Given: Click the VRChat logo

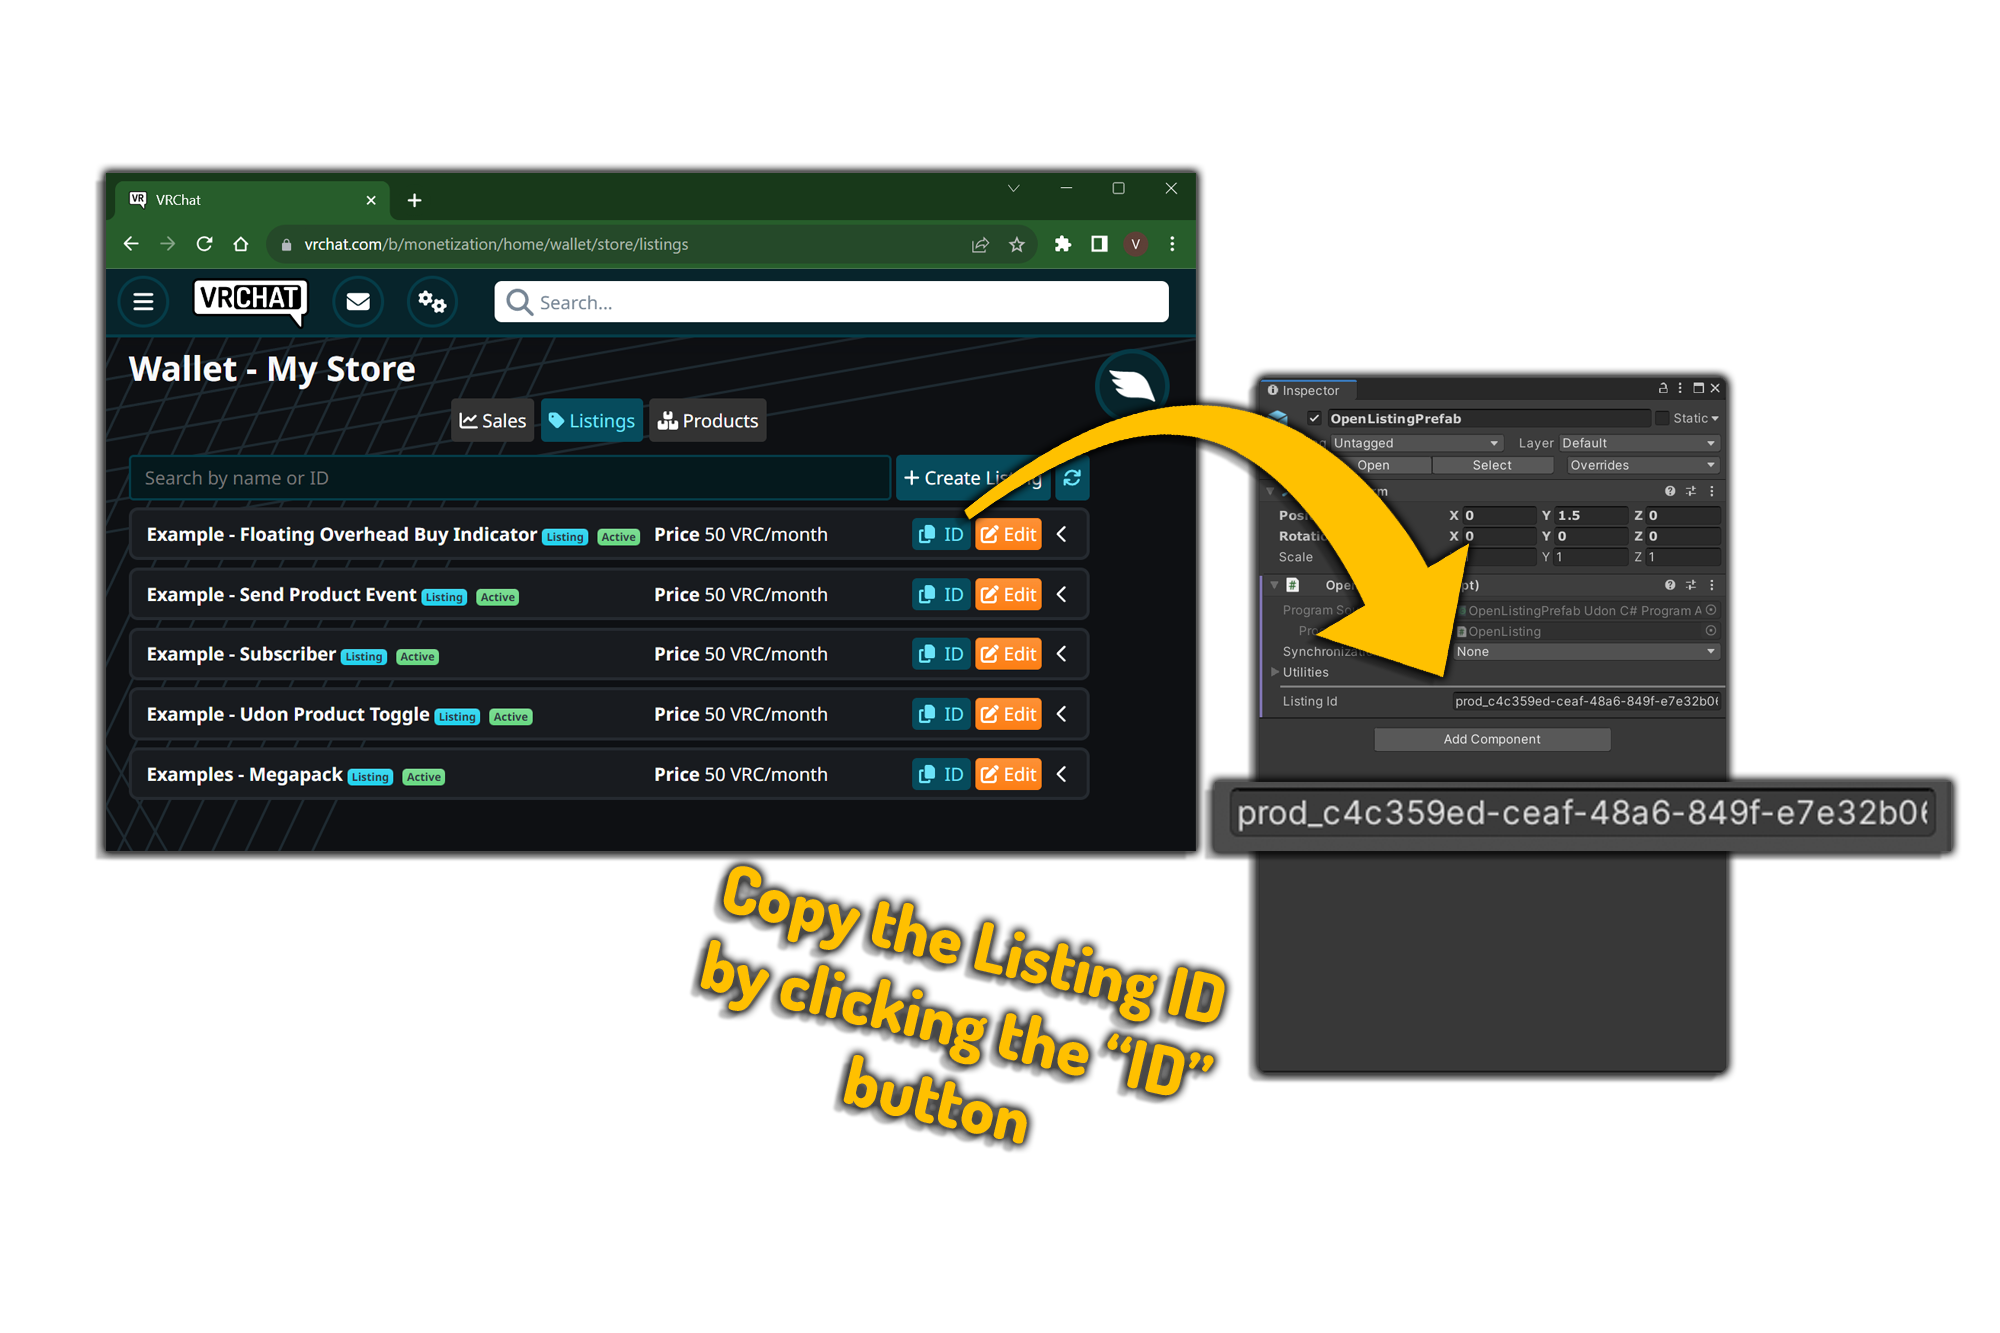Looking at the screenshot, I should (x=250, y=301).
